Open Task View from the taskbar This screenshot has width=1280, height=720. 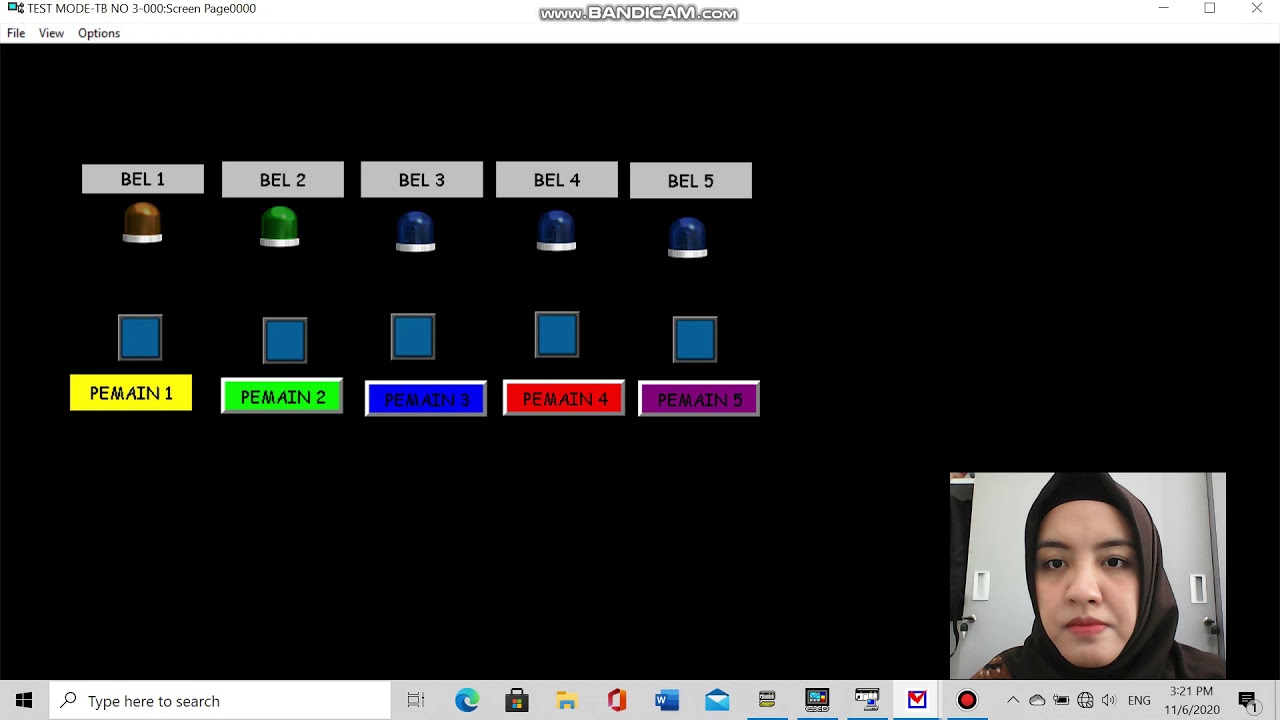click(416, 700)
